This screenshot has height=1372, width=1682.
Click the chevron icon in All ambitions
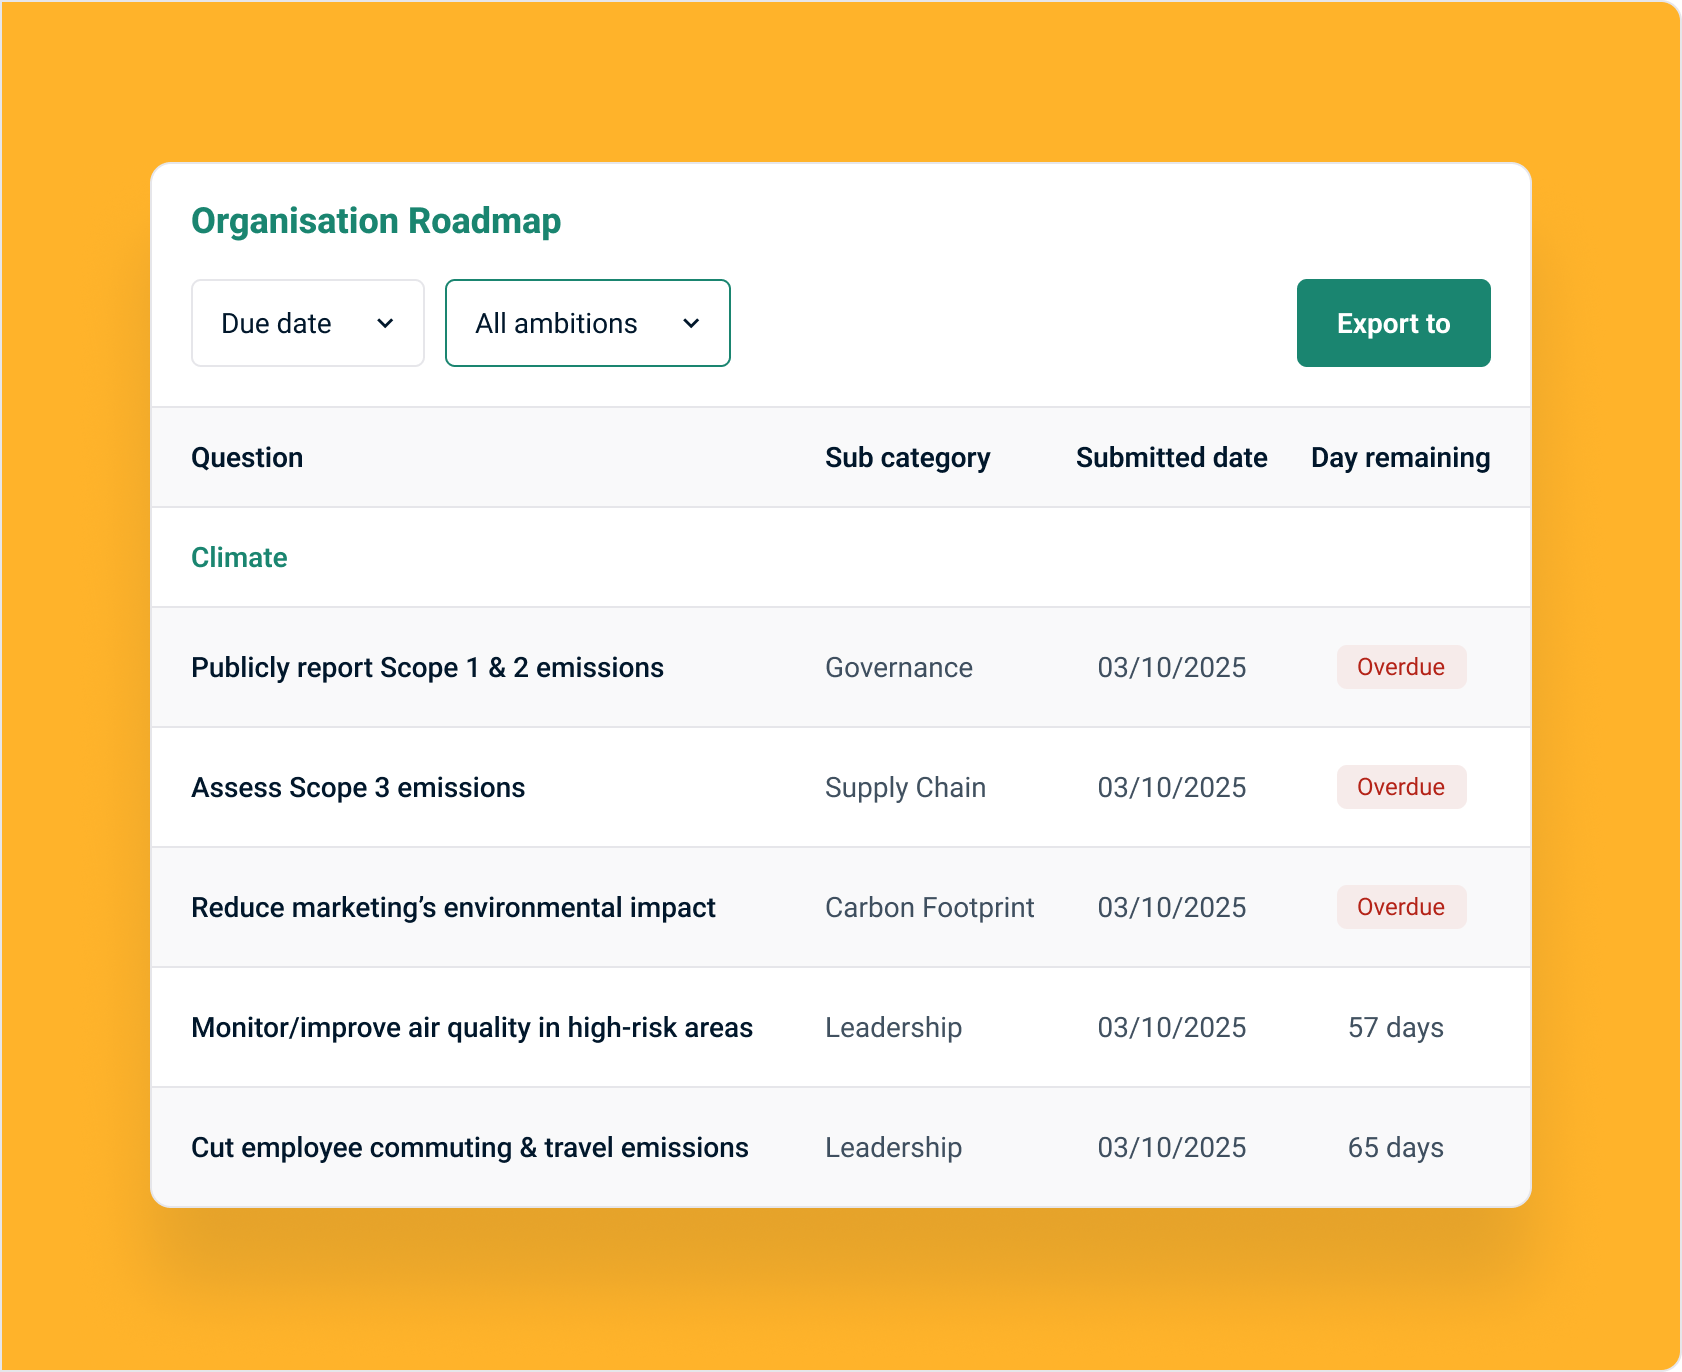tap(691, 324)
